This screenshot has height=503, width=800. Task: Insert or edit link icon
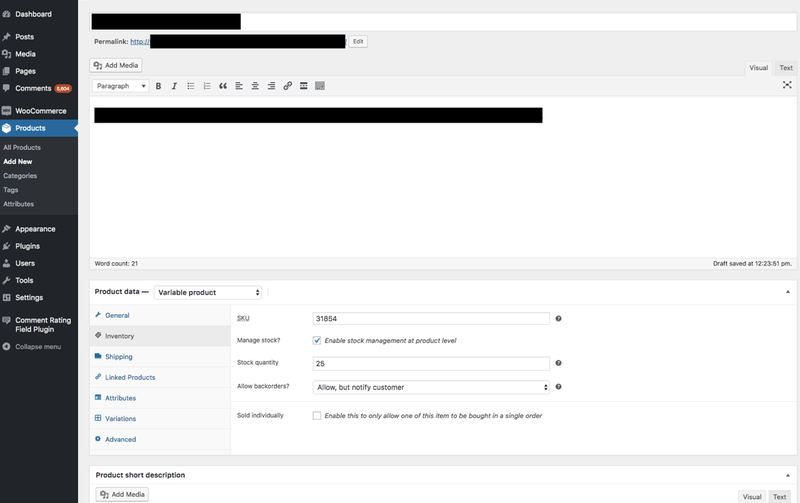[x=288, y=86]
